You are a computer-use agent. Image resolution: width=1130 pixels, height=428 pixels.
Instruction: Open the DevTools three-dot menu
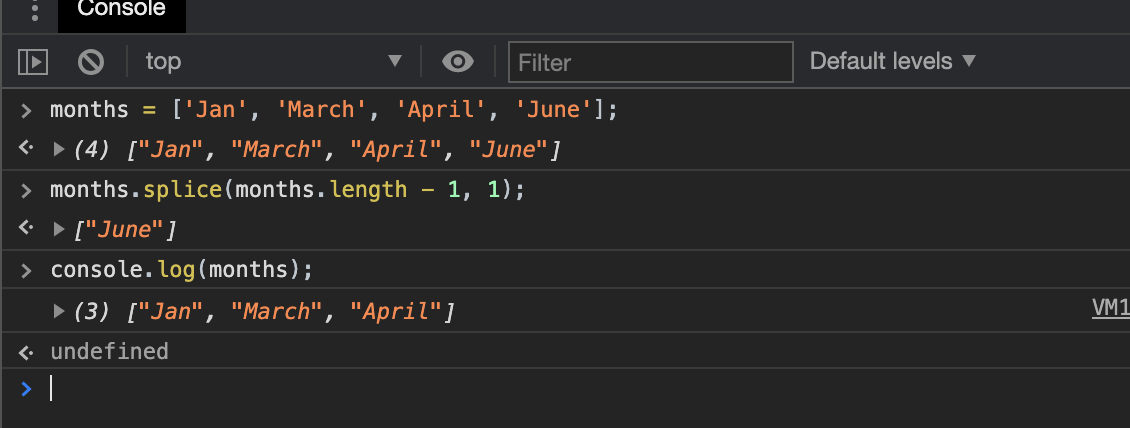coord(36,11)
